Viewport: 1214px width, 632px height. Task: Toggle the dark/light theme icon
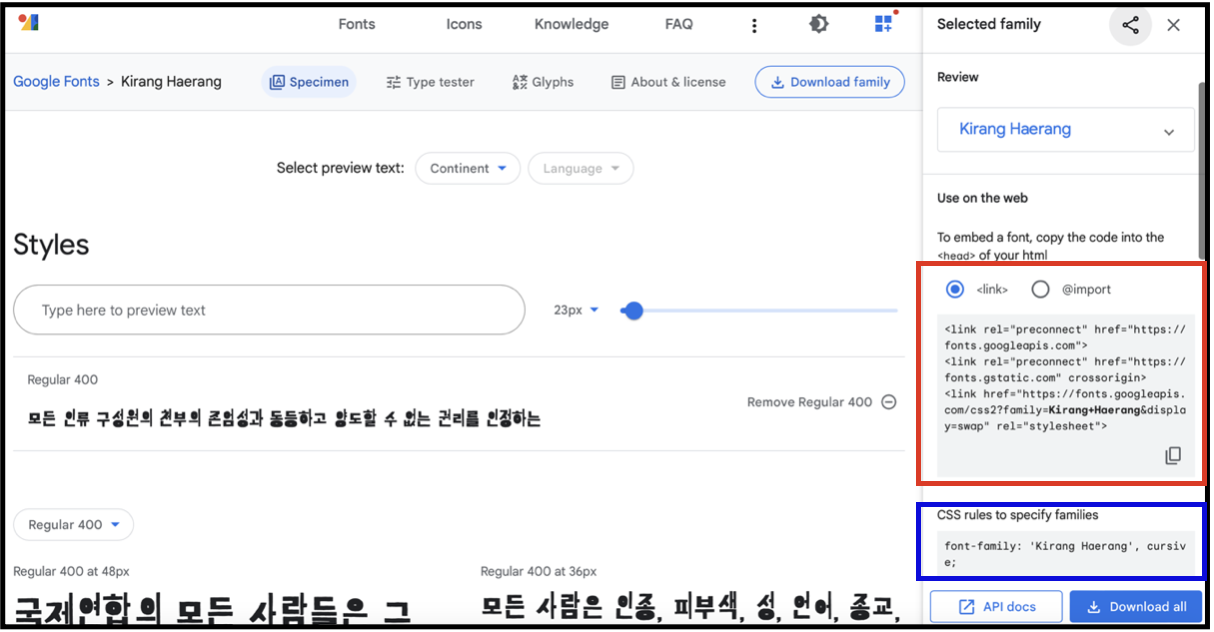[819, 24]
